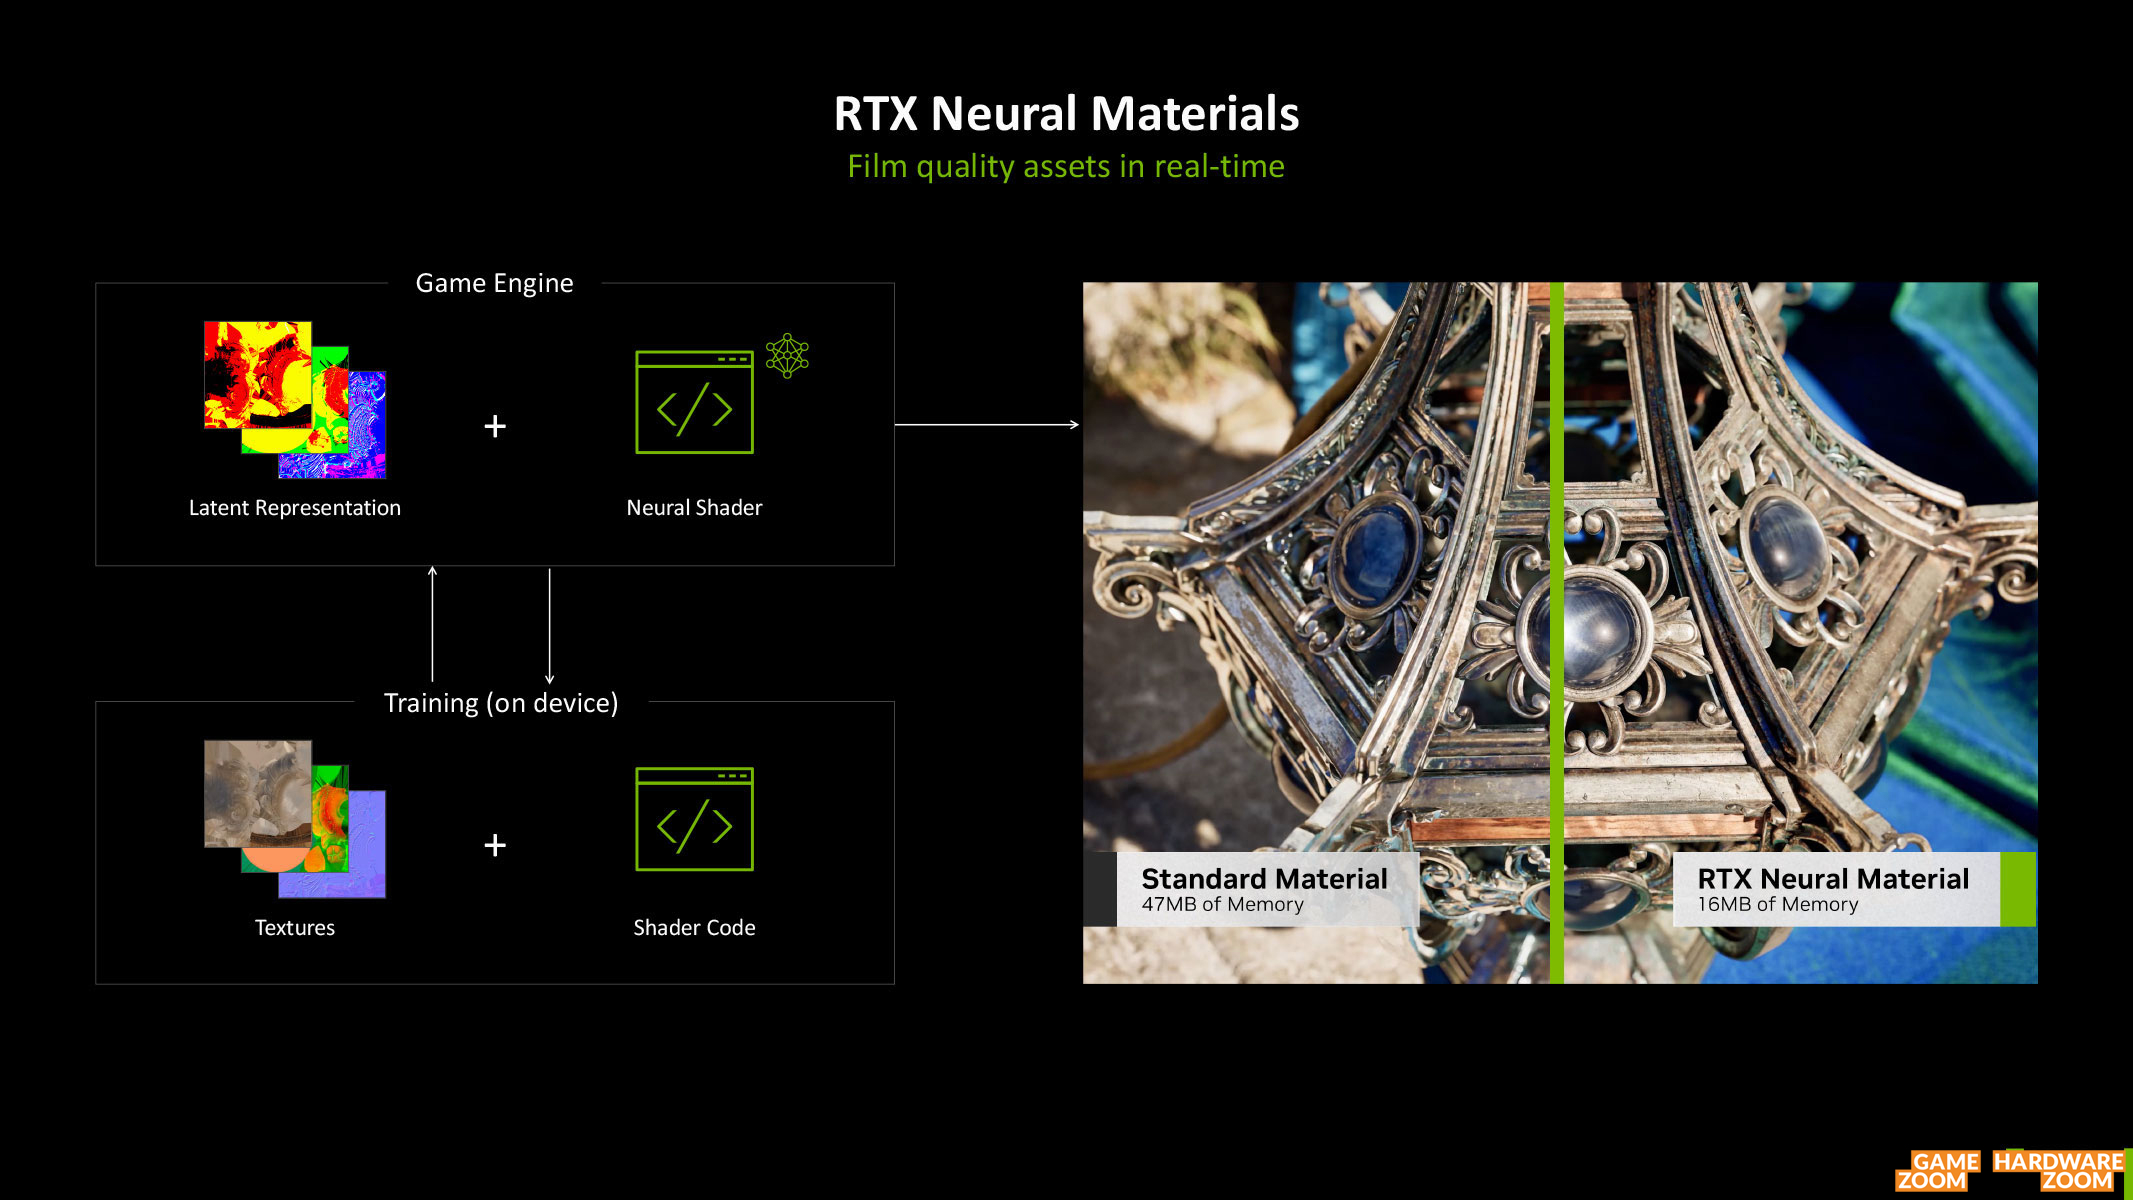Click the neural network node icon
Viewport: 2133px width, 1200px height.
pyautogui.click(x=787, y=355)
